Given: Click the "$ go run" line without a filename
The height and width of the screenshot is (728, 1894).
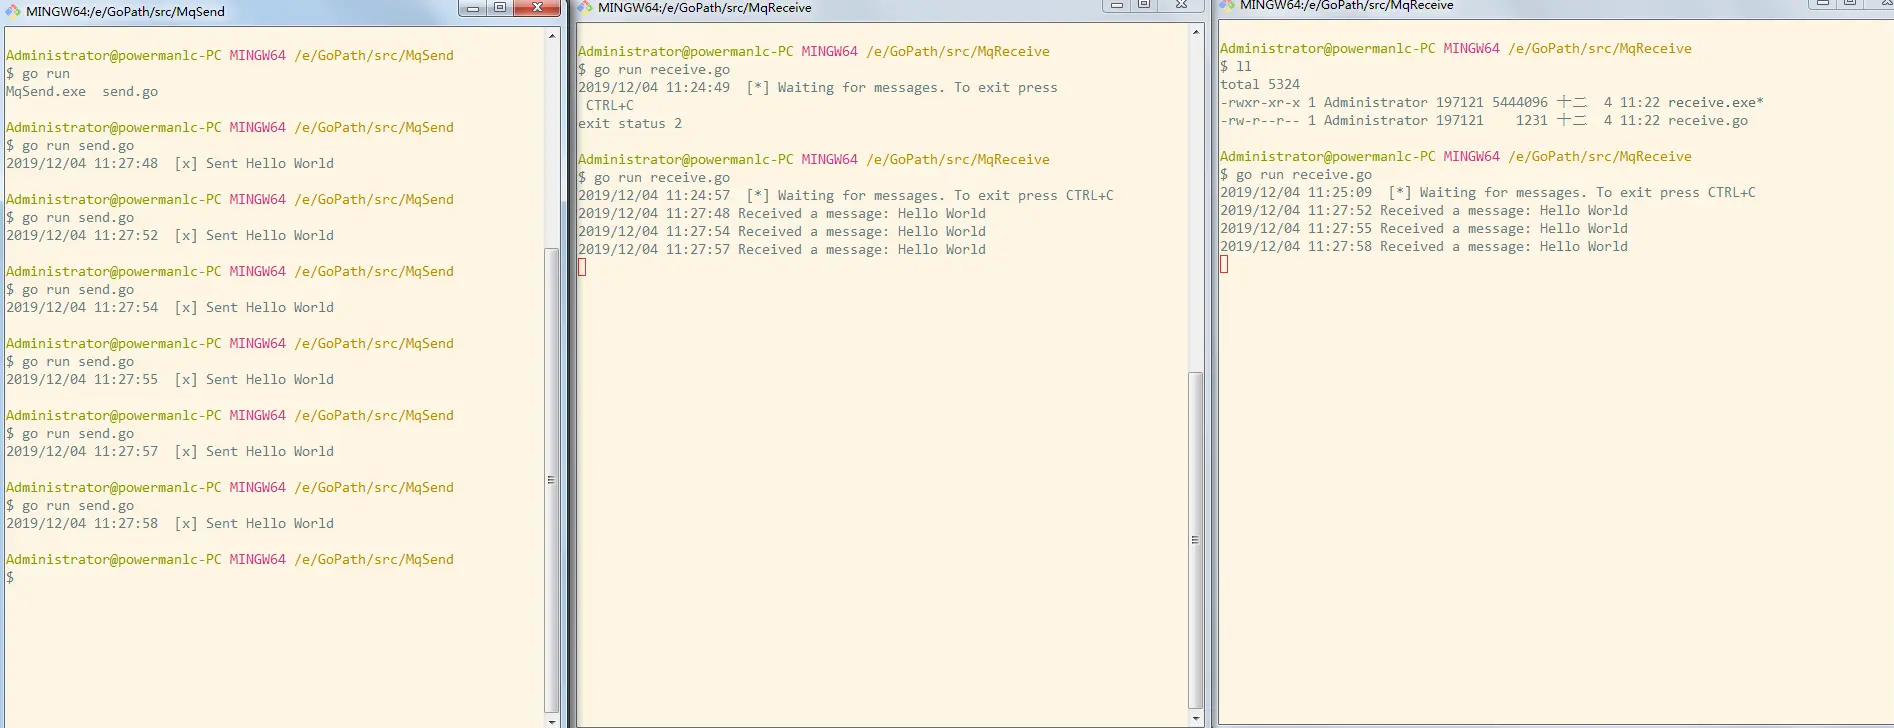Looking at the screenshot, I should [x=38, y=74].
